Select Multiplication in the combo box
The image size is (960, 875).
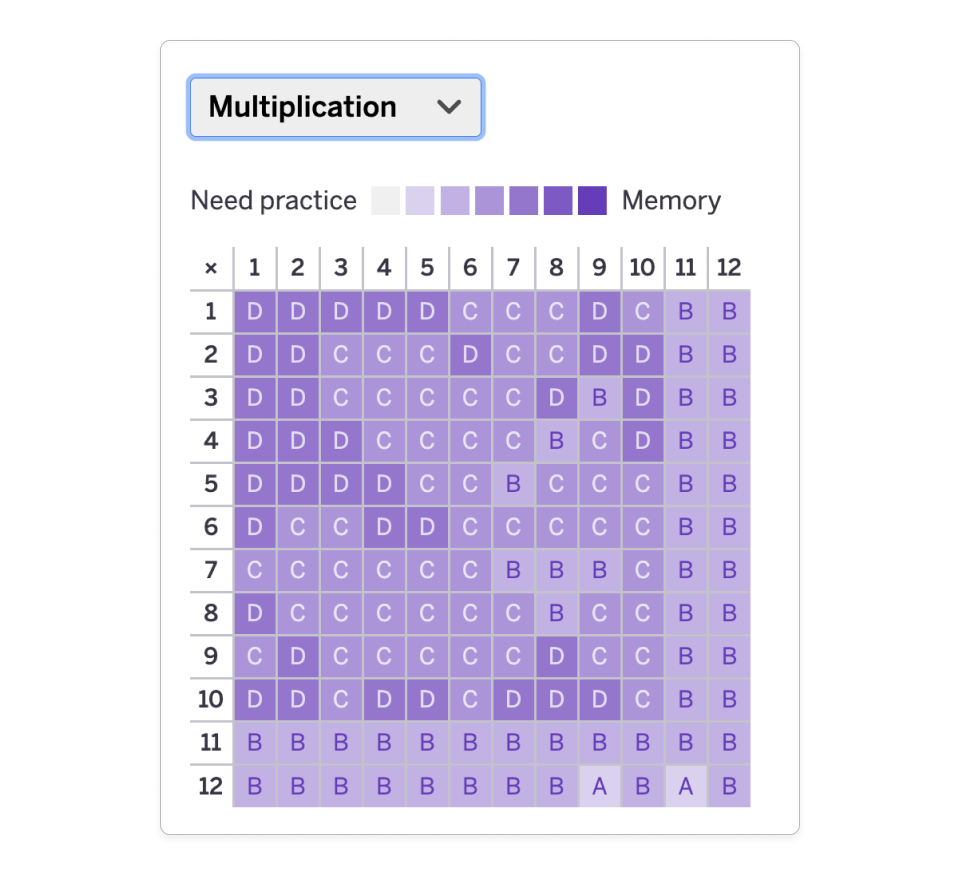[x=335, y=107]
